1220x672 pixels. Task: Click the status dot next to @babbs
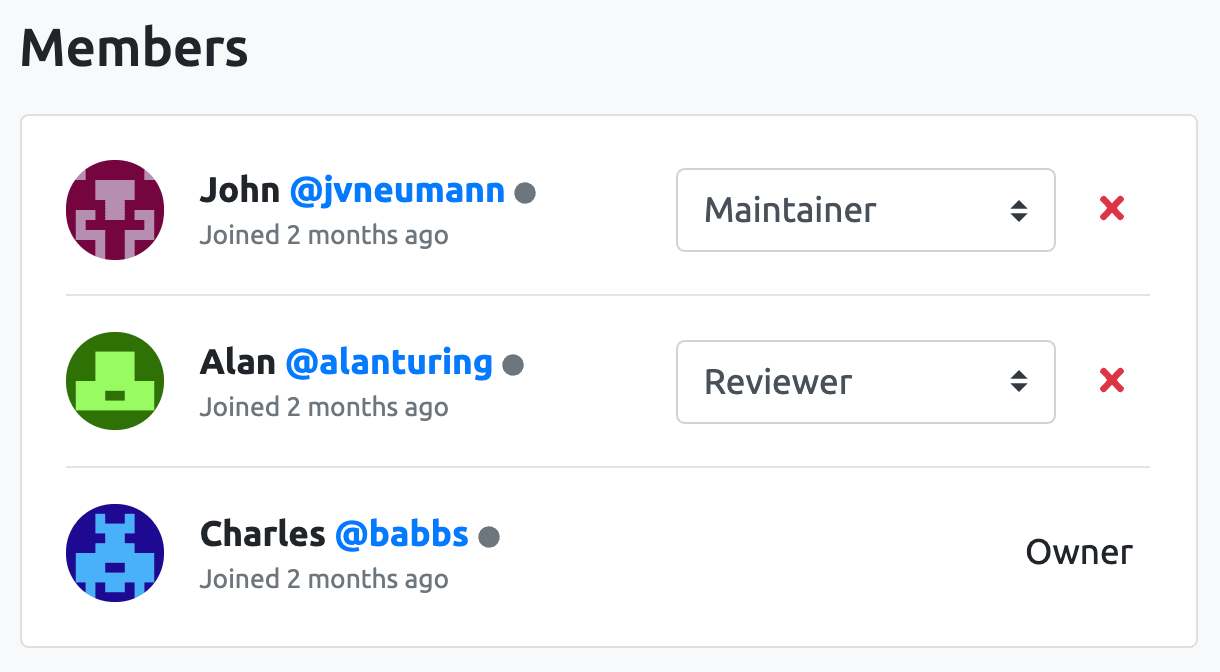coord(488,536)
